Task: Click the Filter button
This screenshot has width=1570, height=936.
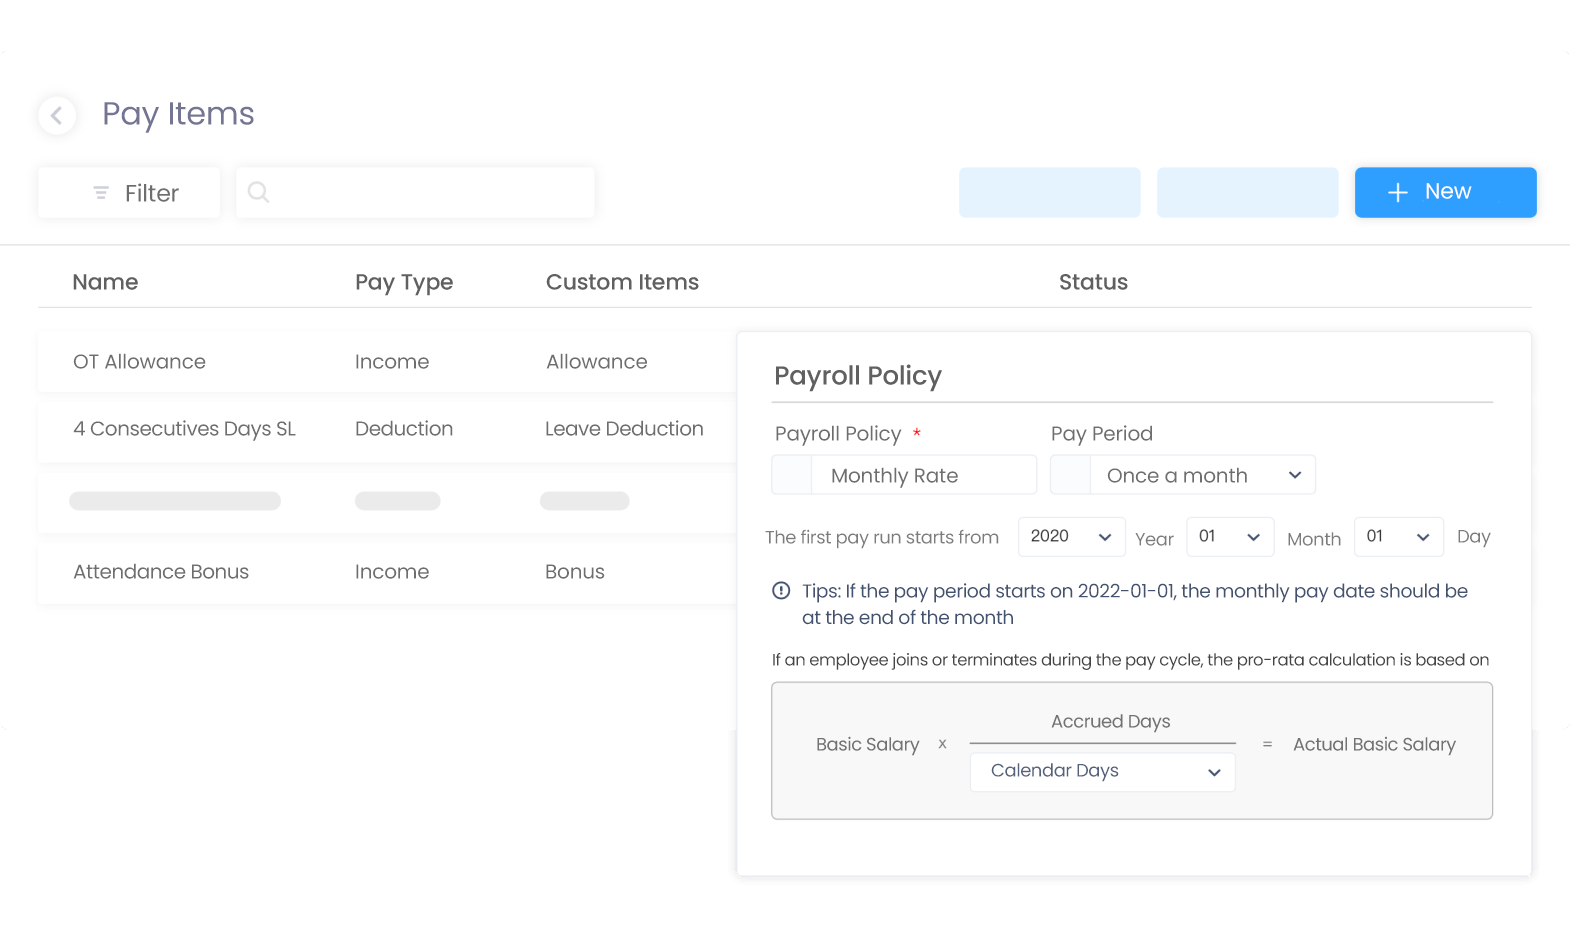Action: tap(129, 193)
